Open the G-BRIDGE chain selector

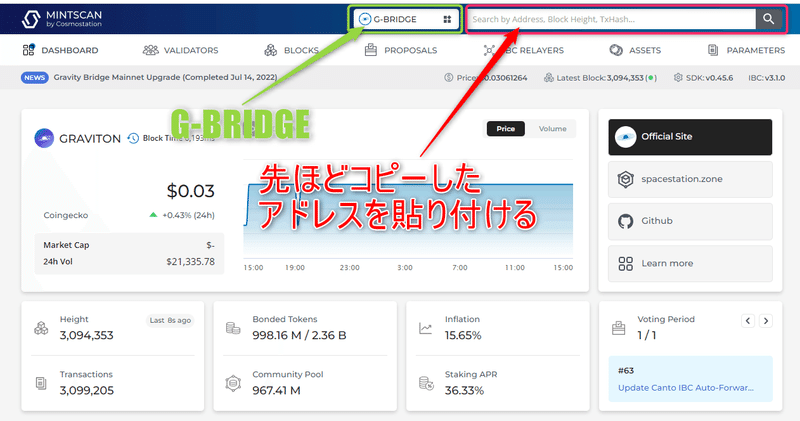[x=406, y=19]
